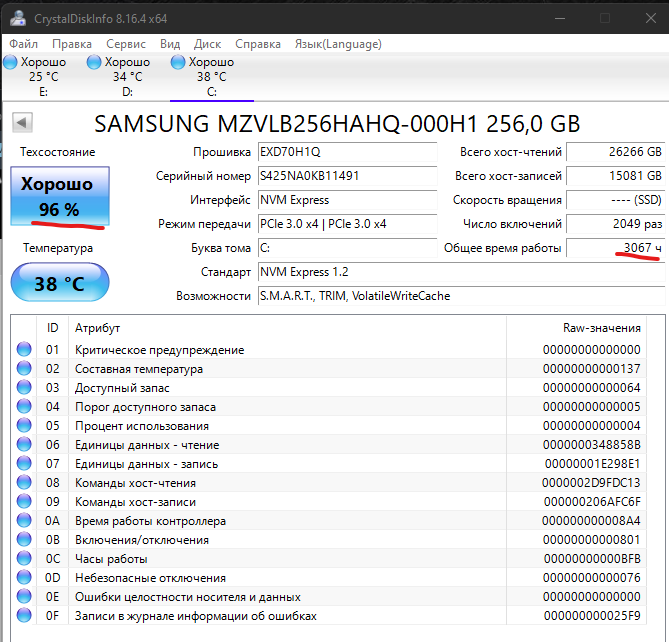Click status orb of attribute 04 row
Image resolution: width=669 pixels, height=642 pixels.
(24, 407)
